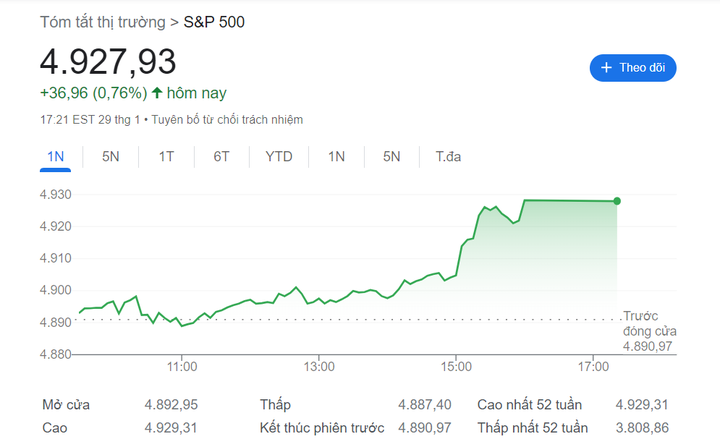Open the T.đa maximum range tab

click(448, 157)
